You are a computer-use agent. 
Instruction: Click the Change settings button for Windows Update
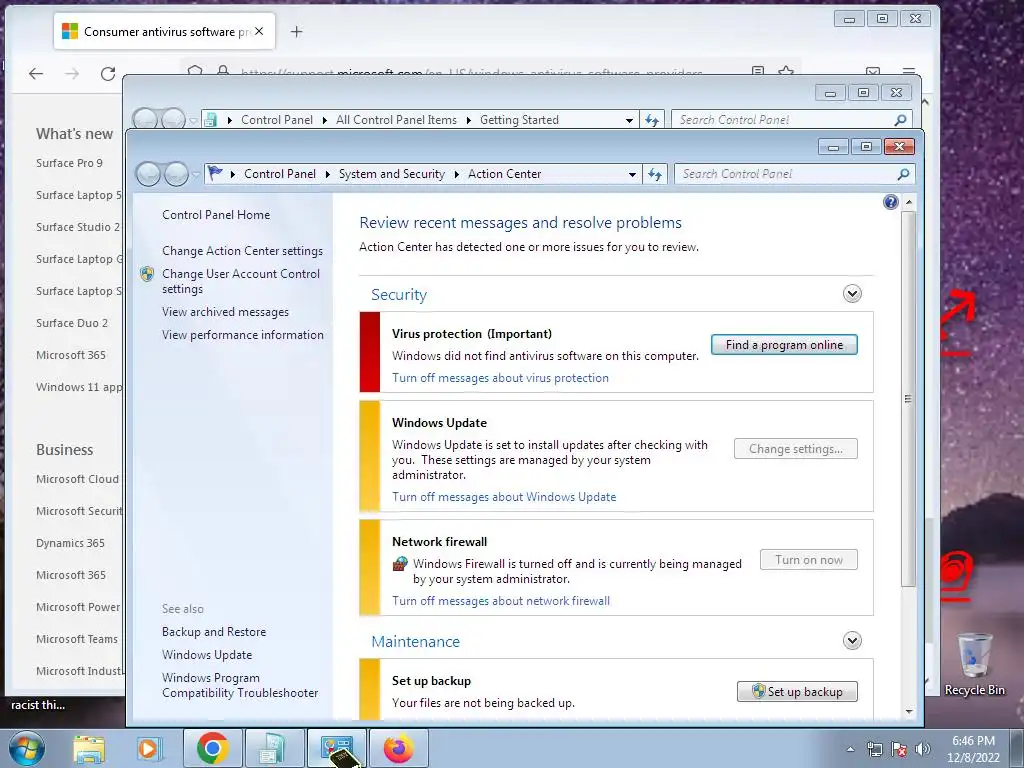pos(795,449)
